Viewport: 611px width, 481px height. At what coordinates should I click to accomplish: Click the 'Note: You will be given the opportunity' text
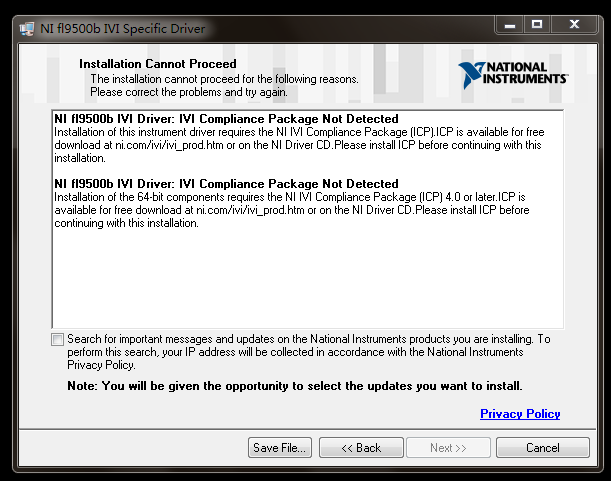click(x=295, y=386)
